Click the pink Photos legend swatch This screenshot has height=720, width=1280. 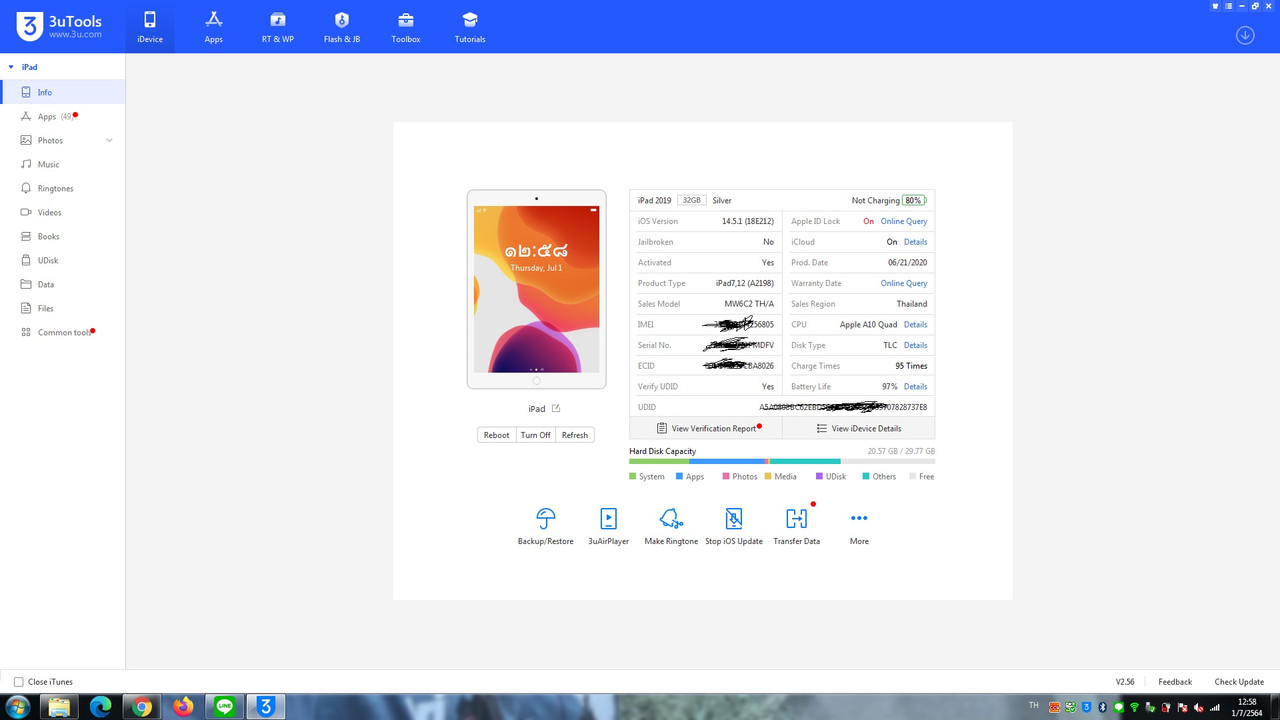(726, 476)
